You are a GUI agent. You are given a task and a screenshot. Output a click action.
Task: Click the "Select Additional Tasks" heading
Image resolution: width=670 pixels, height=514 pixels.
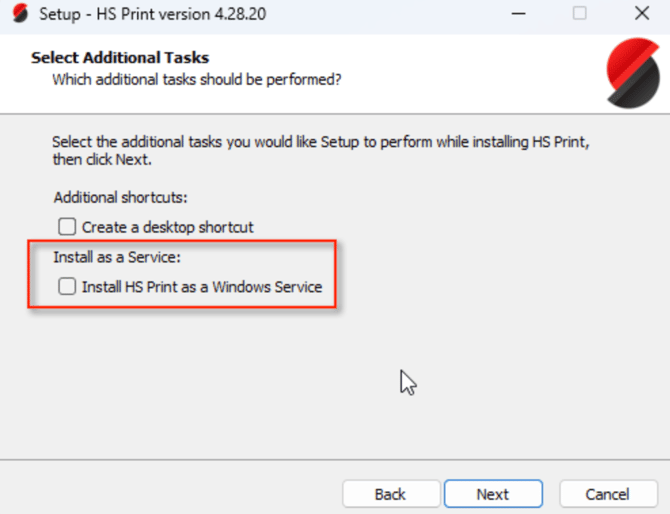[x=120, y=58]
